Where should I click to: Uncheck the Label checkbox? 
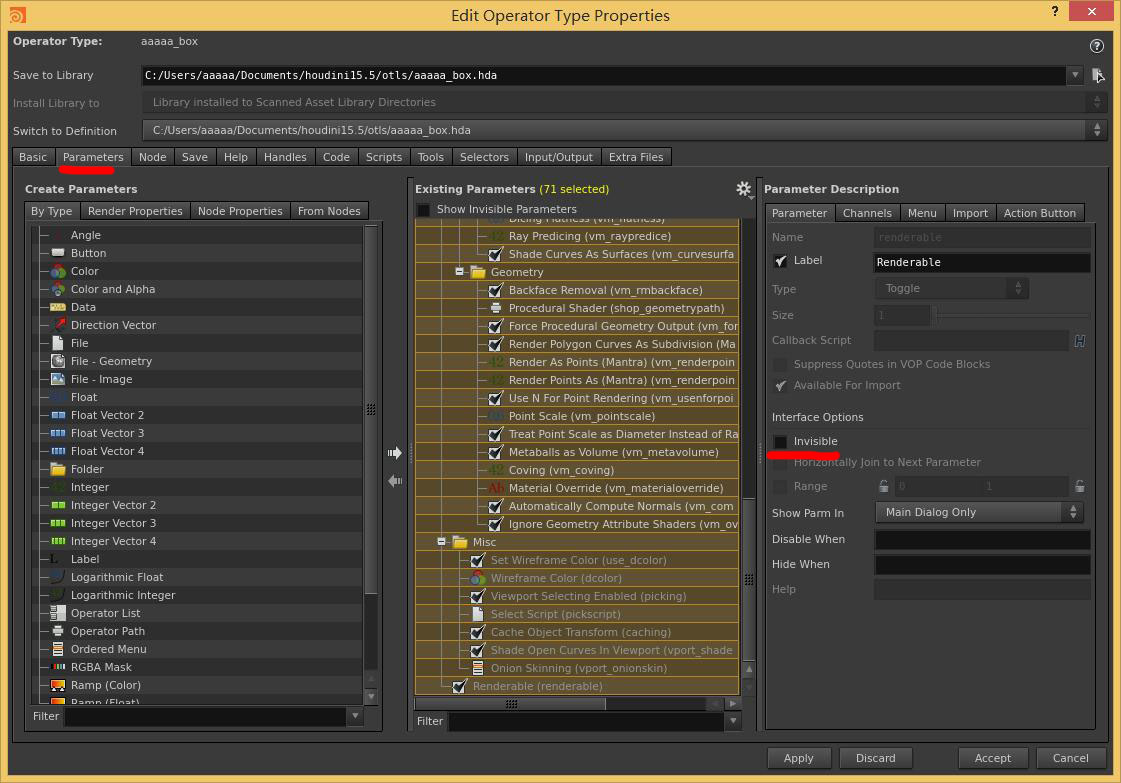(x=781, y=261)
